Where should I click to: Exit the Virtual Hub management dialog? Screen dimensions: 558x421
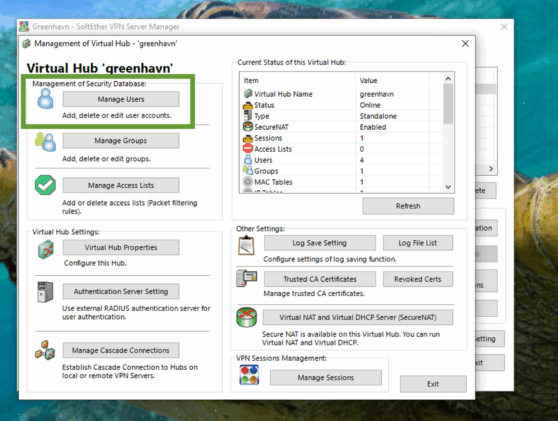coord(433,384)
